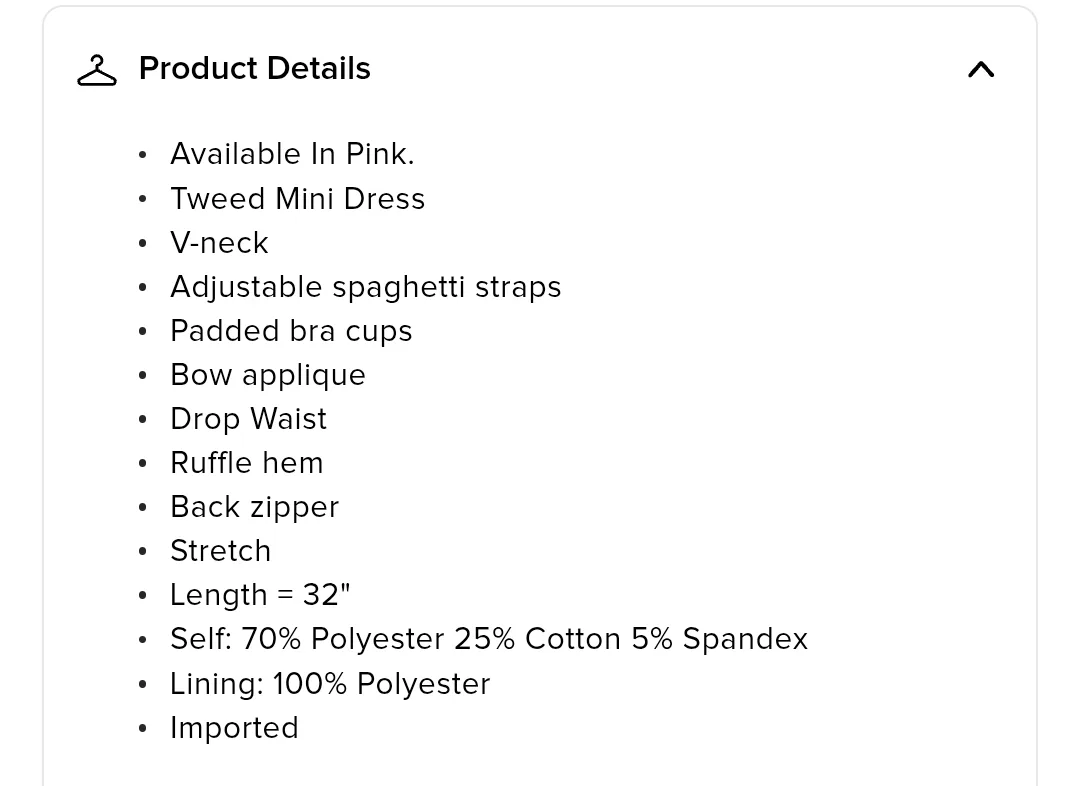Click the bullet marker beside Tweed Mini Dress

(141, 199)
